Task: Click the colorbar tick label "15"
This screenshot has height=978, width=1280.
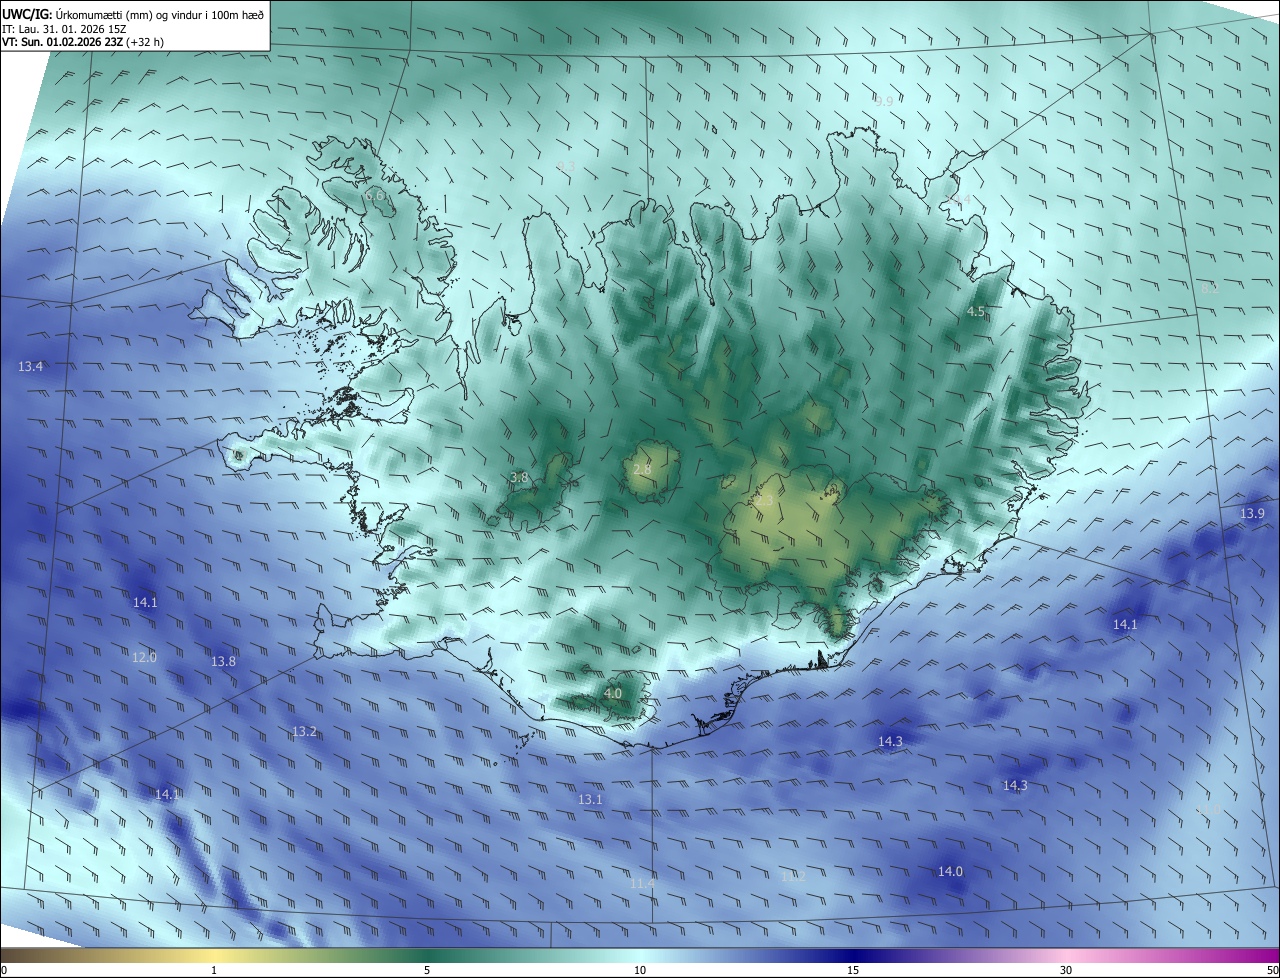Action: (853, 970)
